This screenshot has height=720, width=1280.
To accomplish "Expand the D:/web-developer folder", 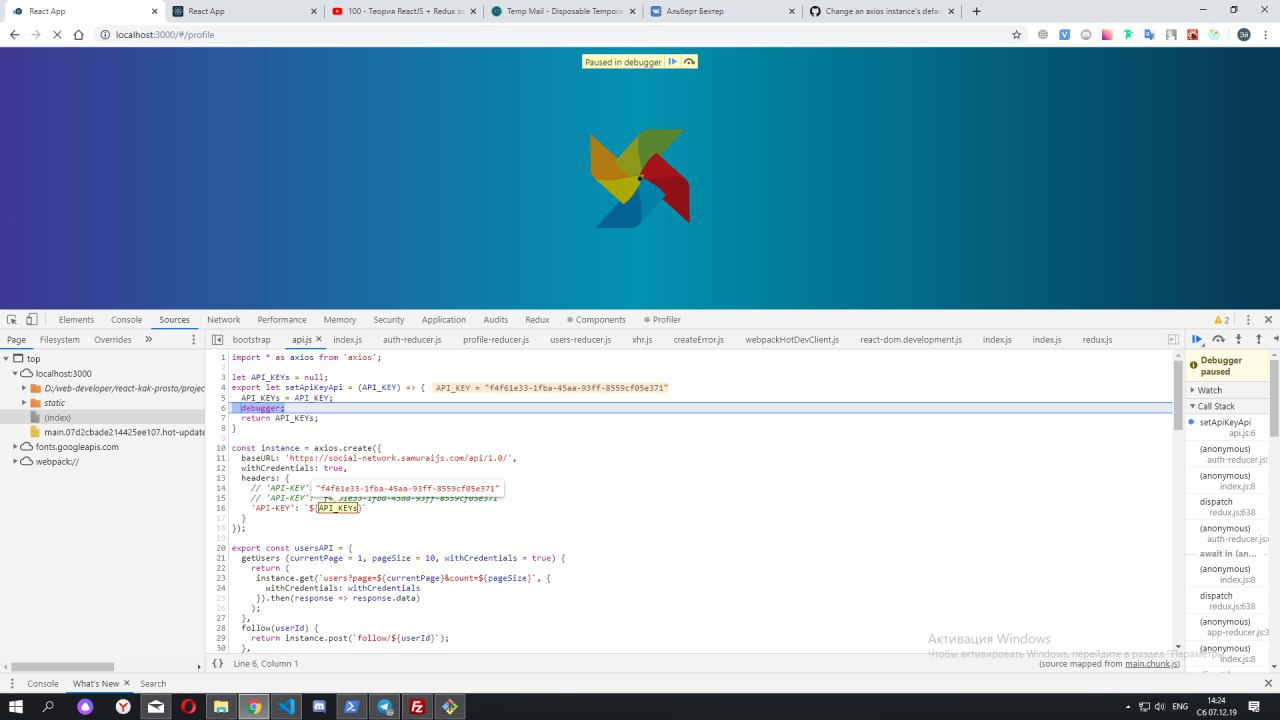I will (x=24, y=388).
